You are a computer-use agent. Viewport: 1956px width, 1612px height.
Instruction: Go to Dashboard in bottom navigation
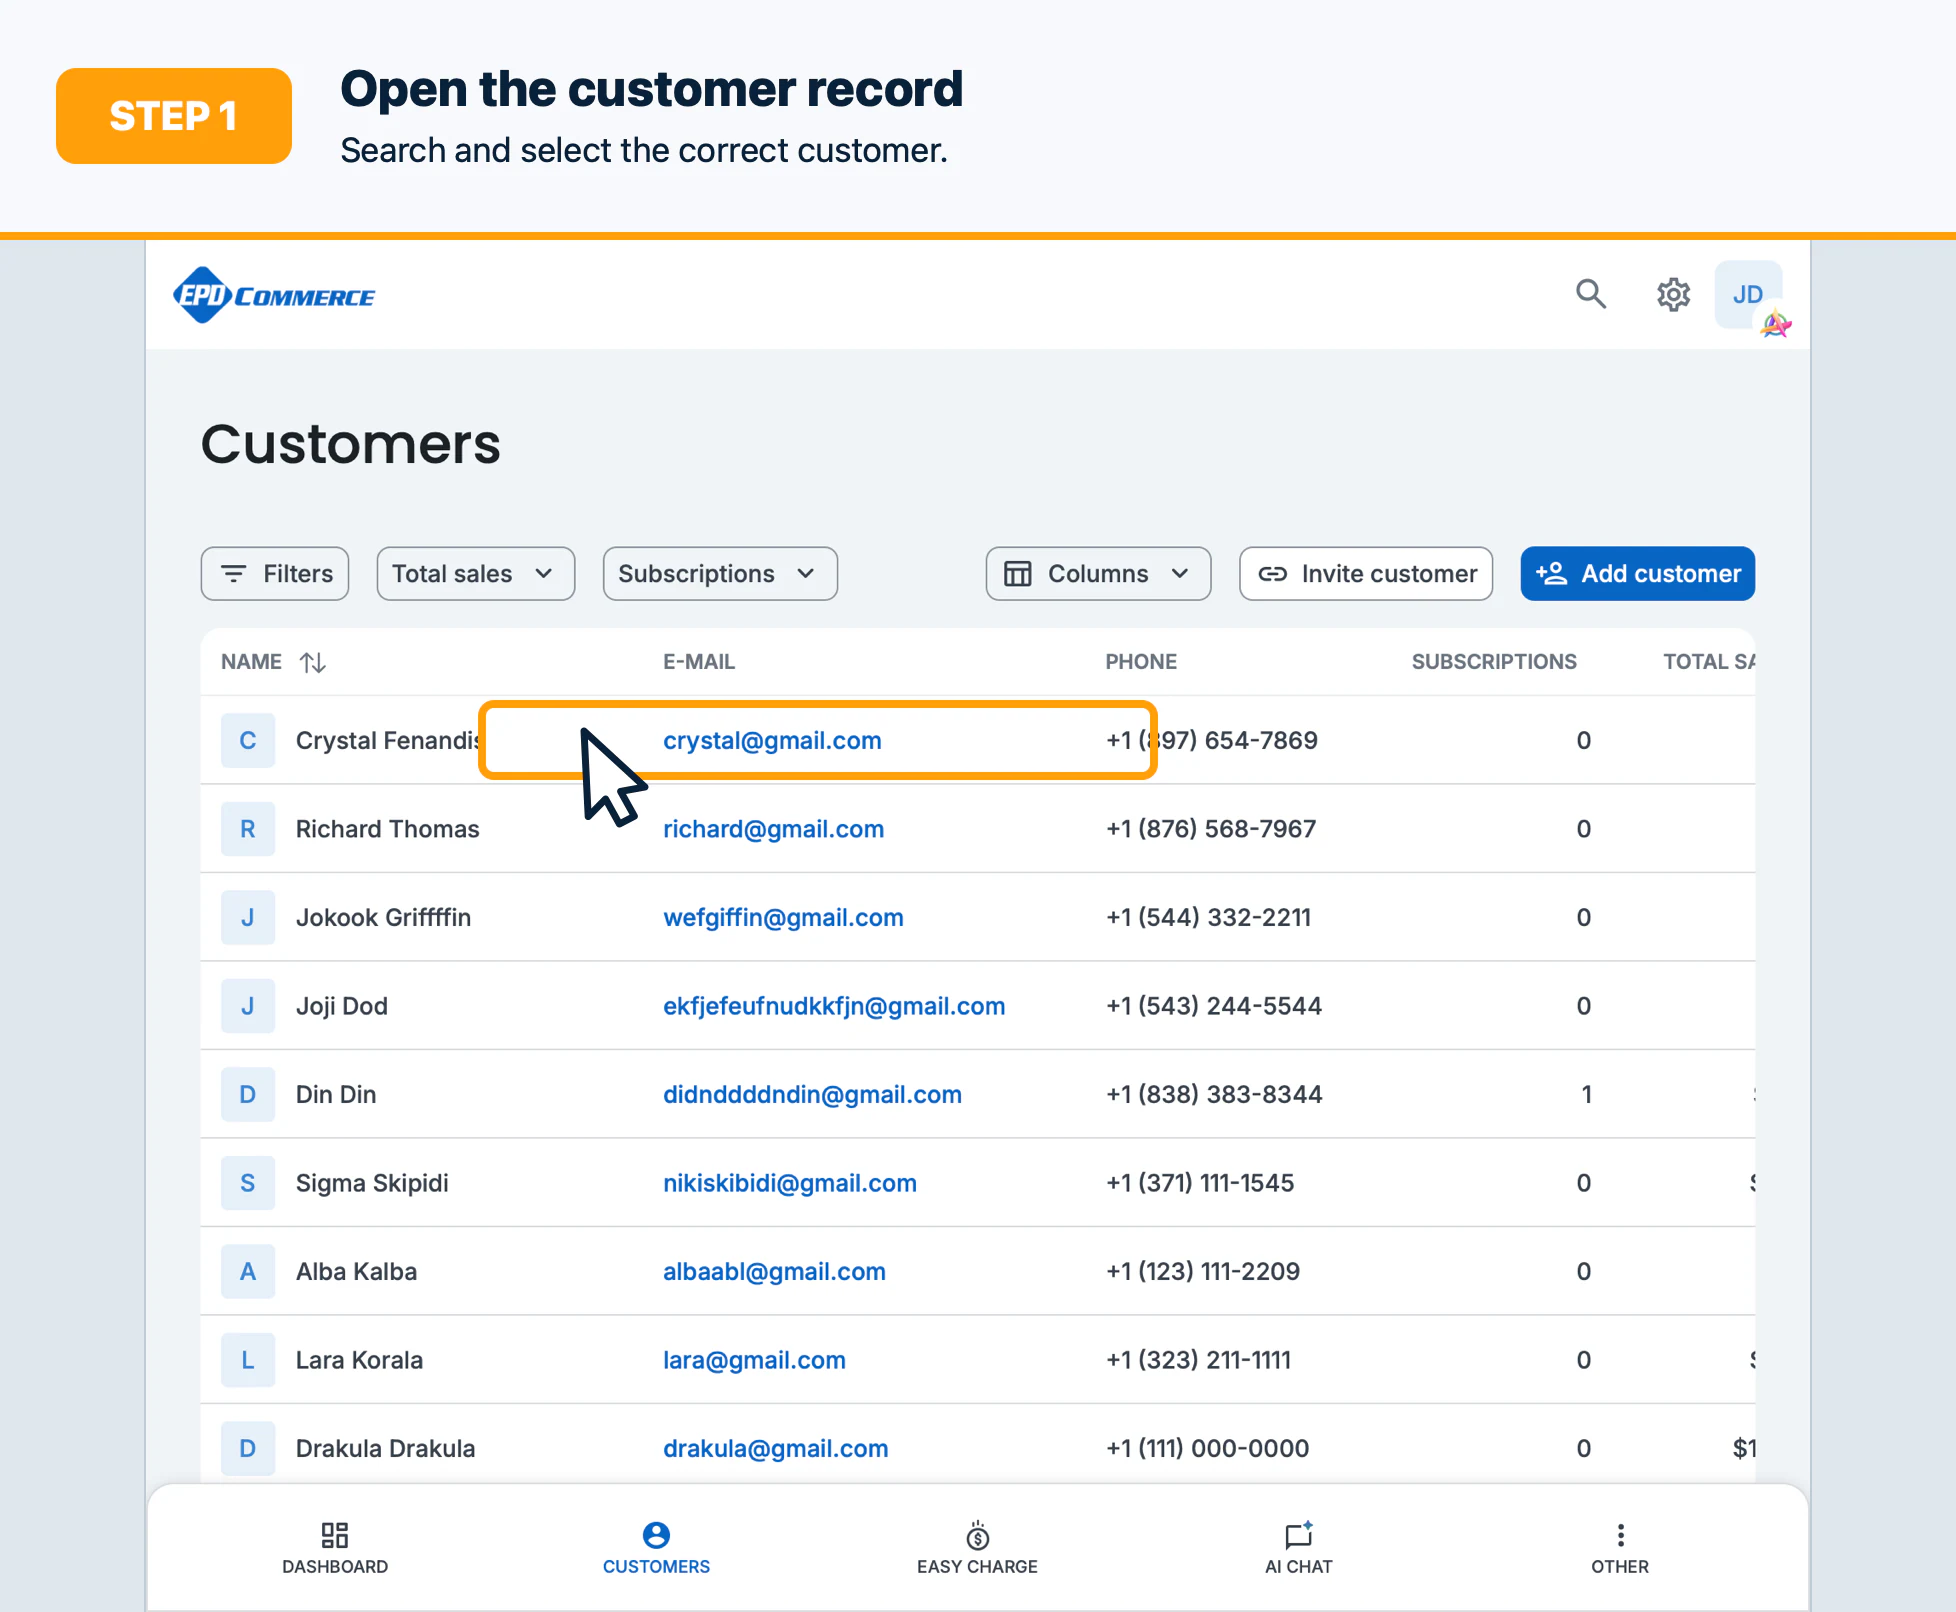pyautogui.click(x=335, y=1548)
